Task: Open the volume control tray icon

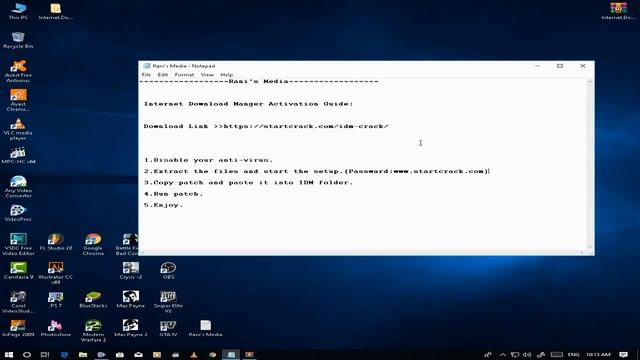Action: tap(527, 355)
